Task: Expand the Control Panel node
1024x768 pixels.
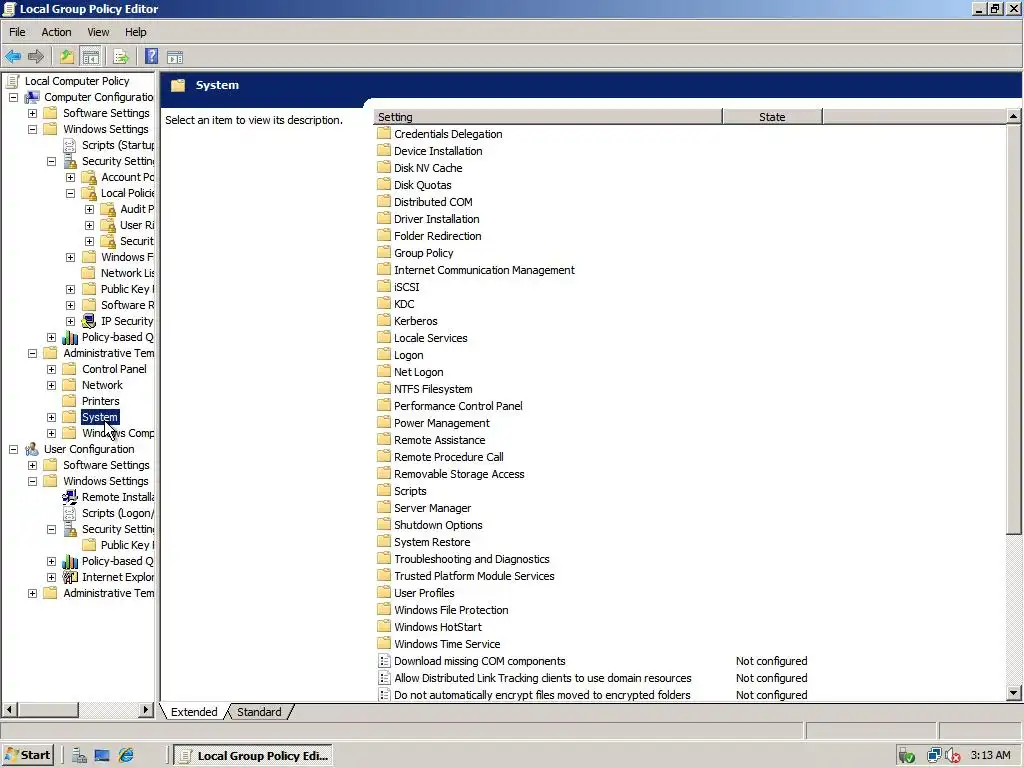Action: [51, 369]
